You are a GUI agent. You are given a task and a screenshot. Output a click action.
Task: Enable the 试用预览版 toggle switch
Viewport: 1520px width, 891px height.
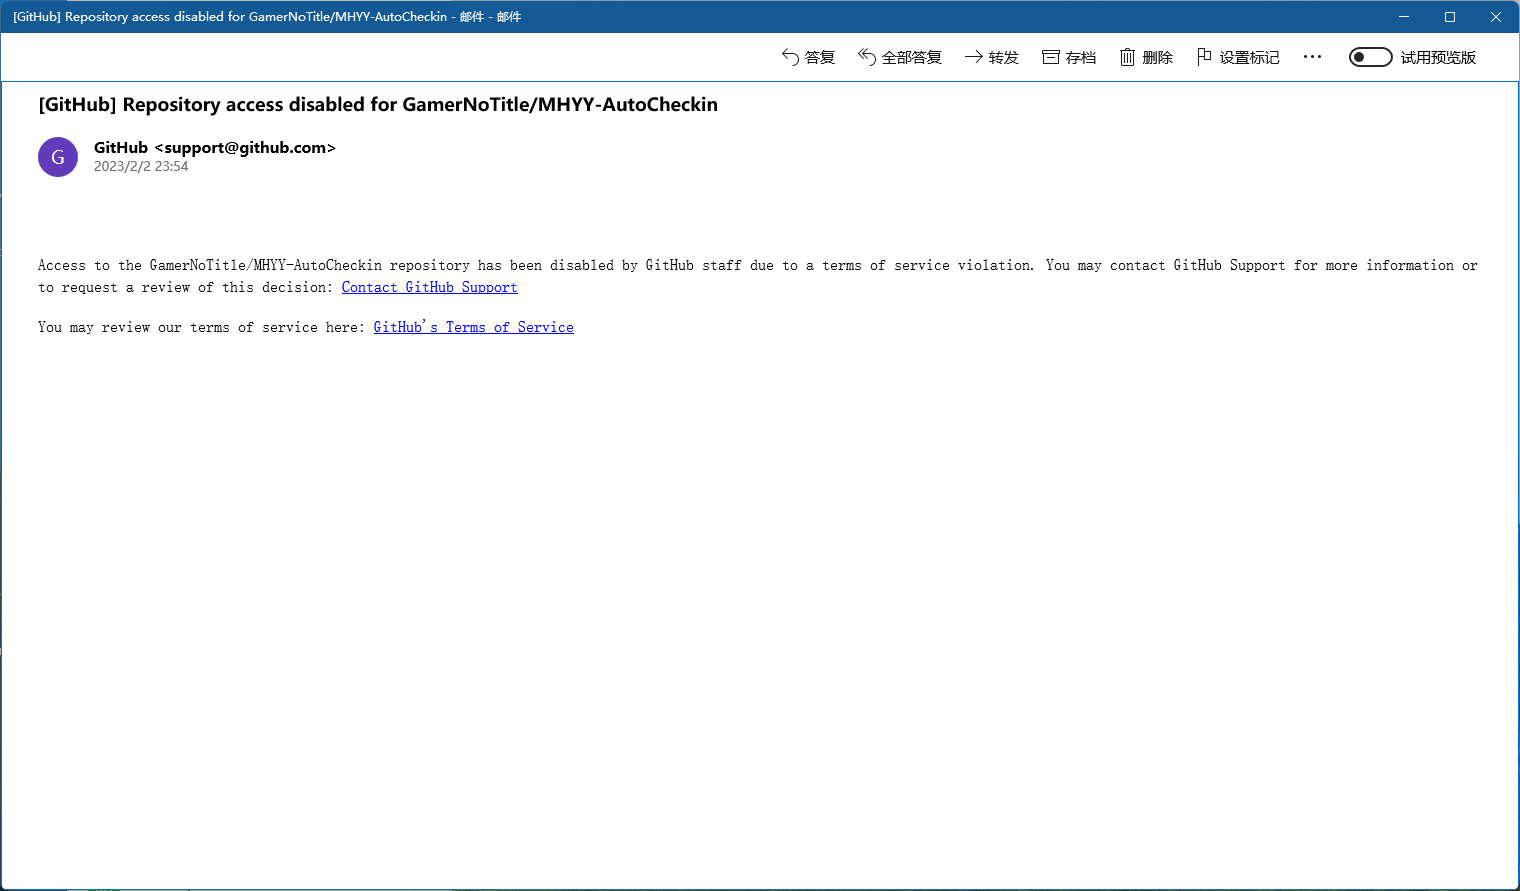coord(1370,57)
